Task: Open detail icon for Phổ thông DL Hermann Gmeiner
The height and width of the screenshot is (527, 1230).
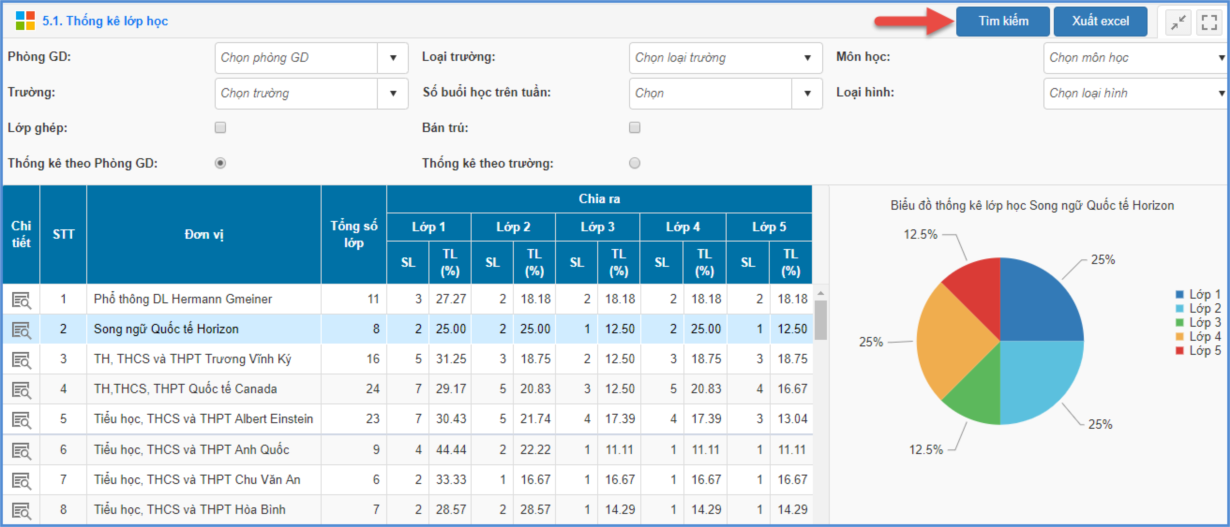Action: pos(21,299)
